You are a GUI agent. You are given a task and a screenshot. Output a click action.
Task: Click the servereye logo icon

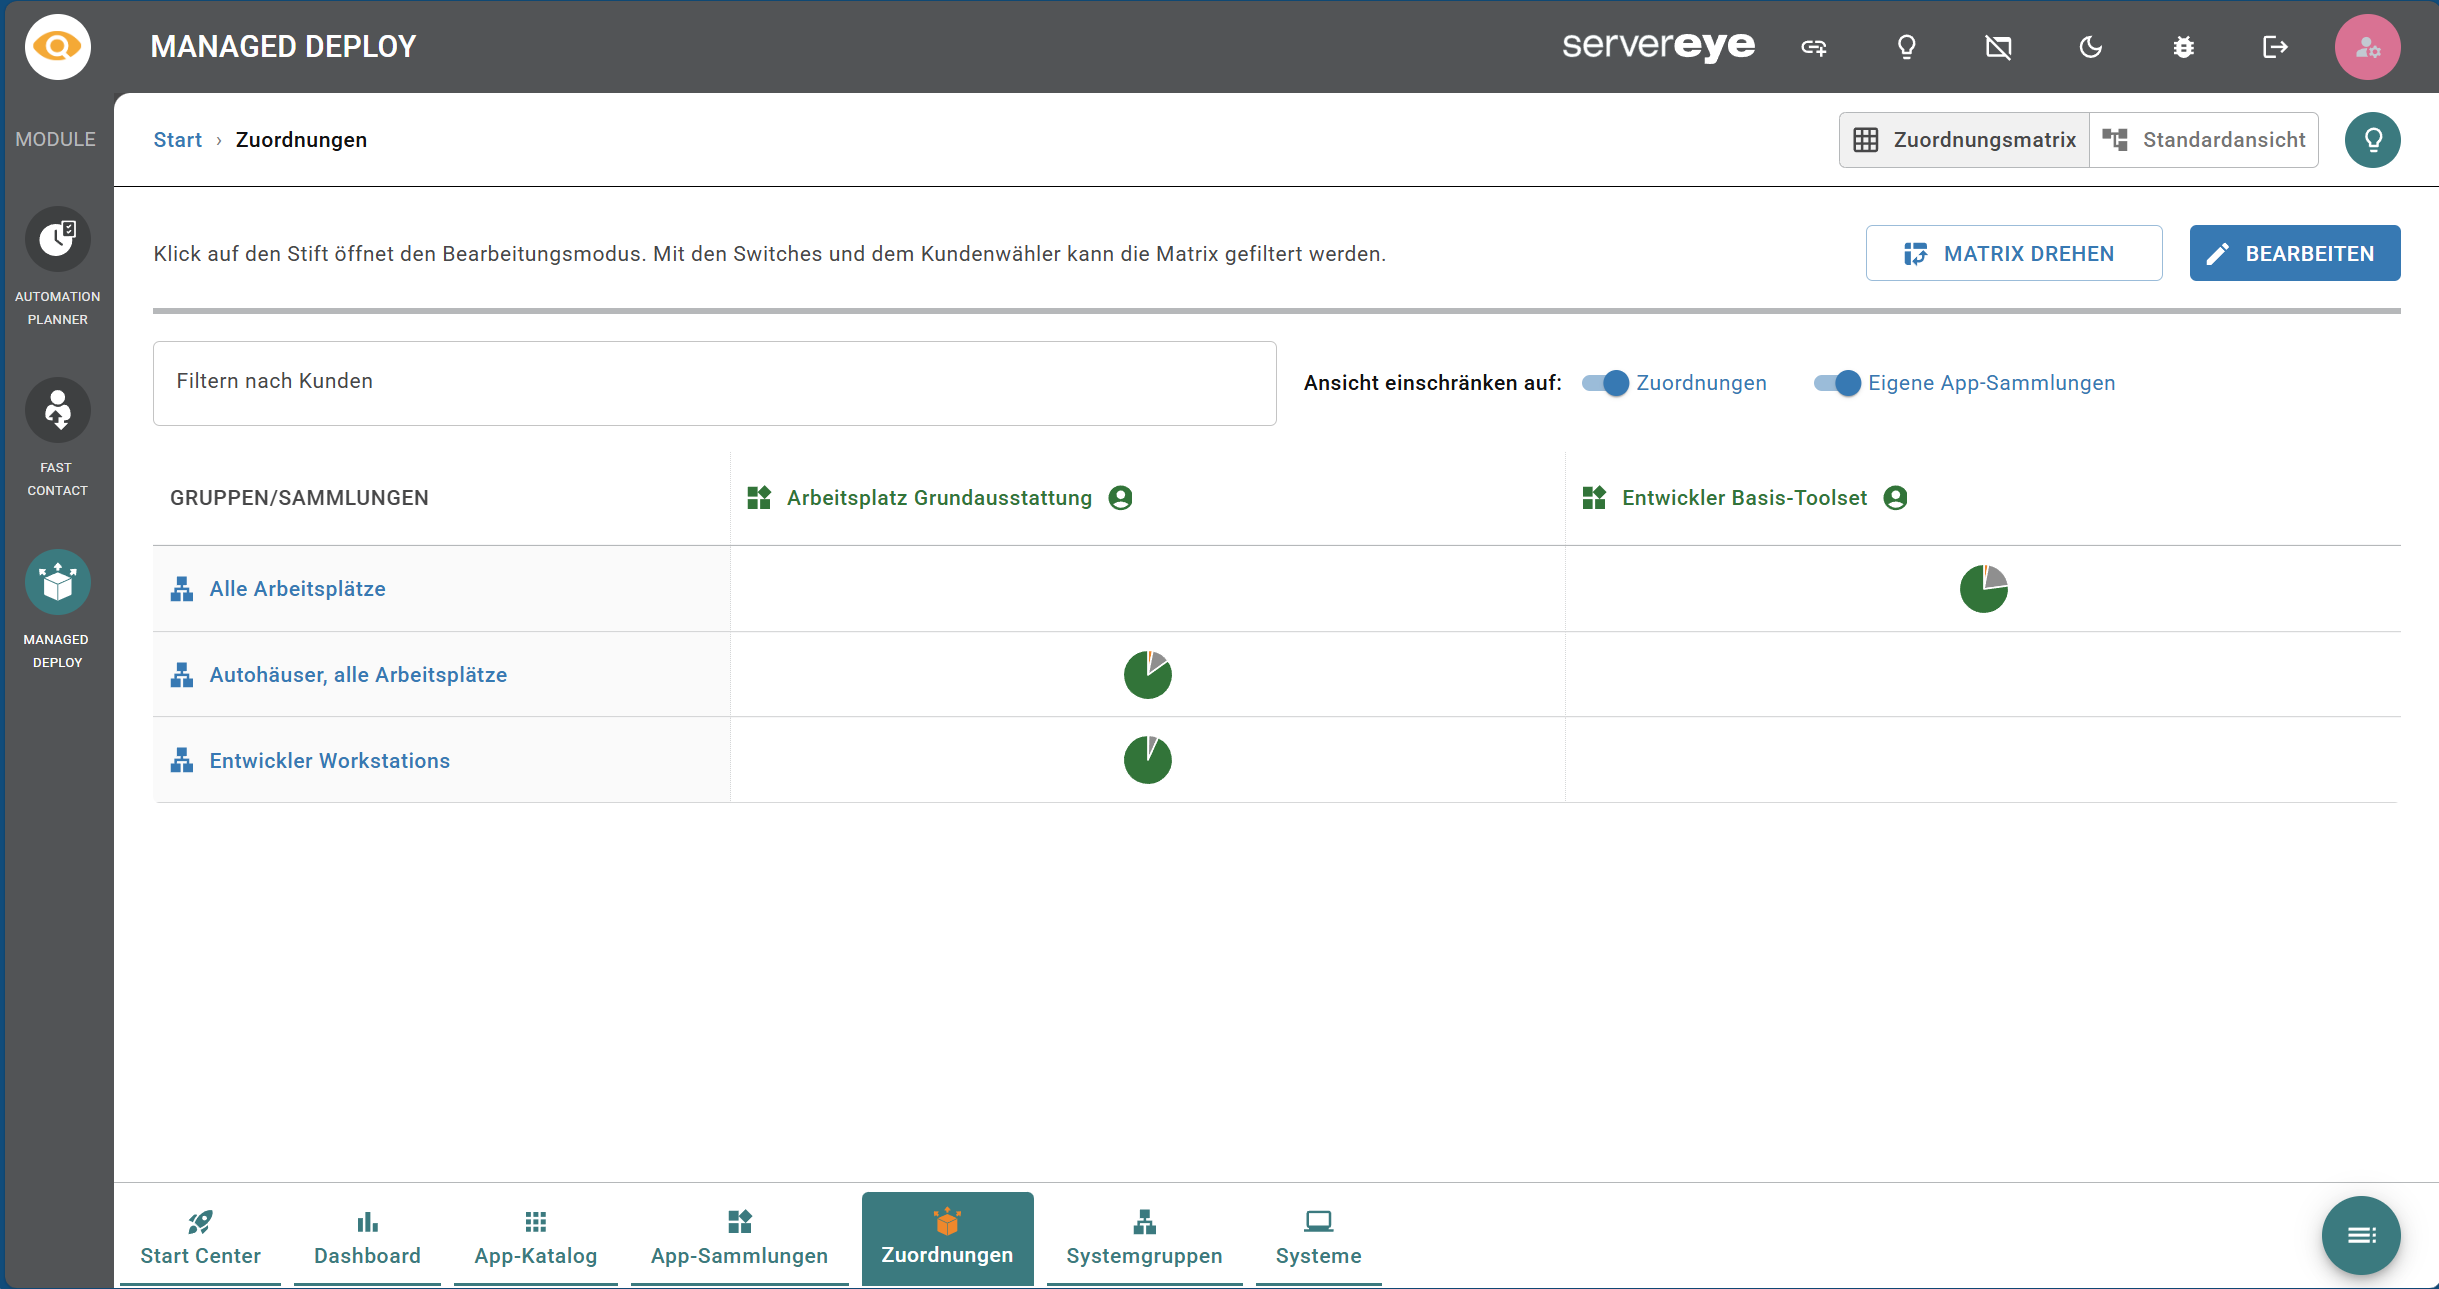(57, 47)
